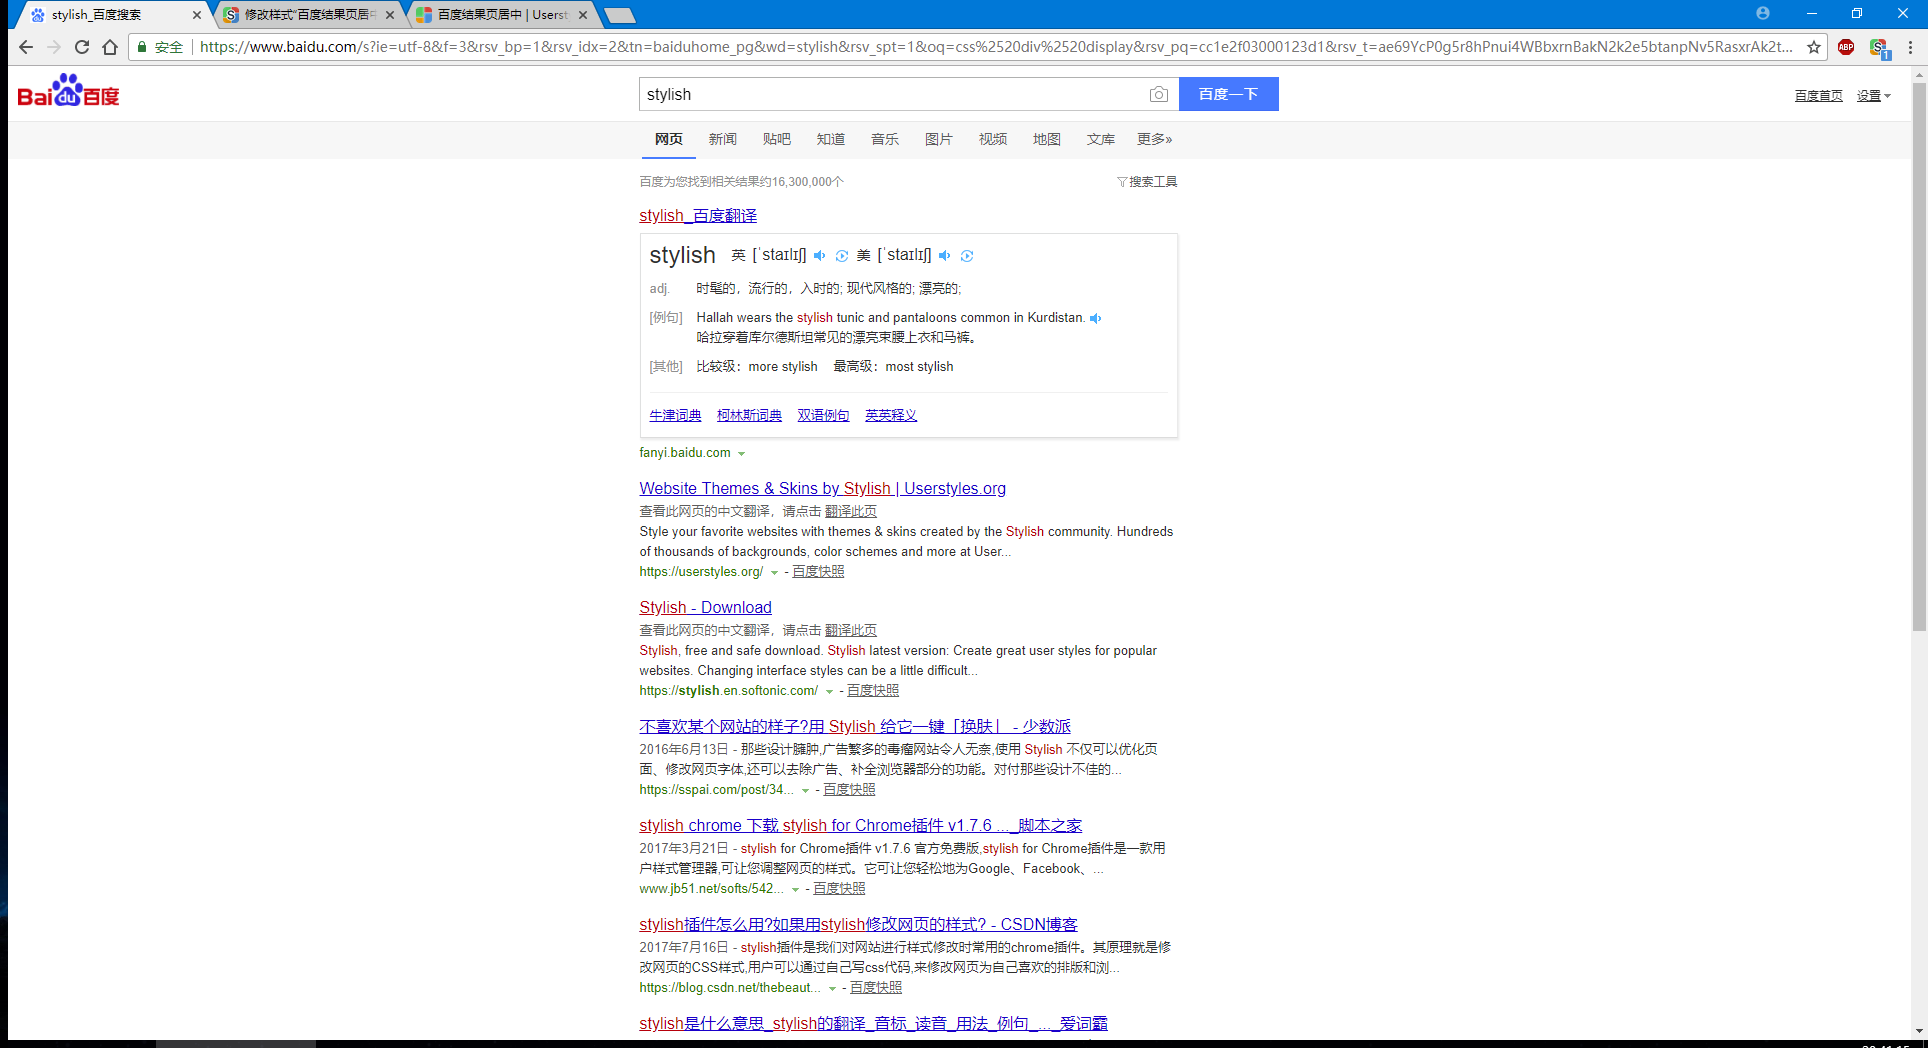
Task: Open the Stylish - Download result link
Action: [705, 607]
